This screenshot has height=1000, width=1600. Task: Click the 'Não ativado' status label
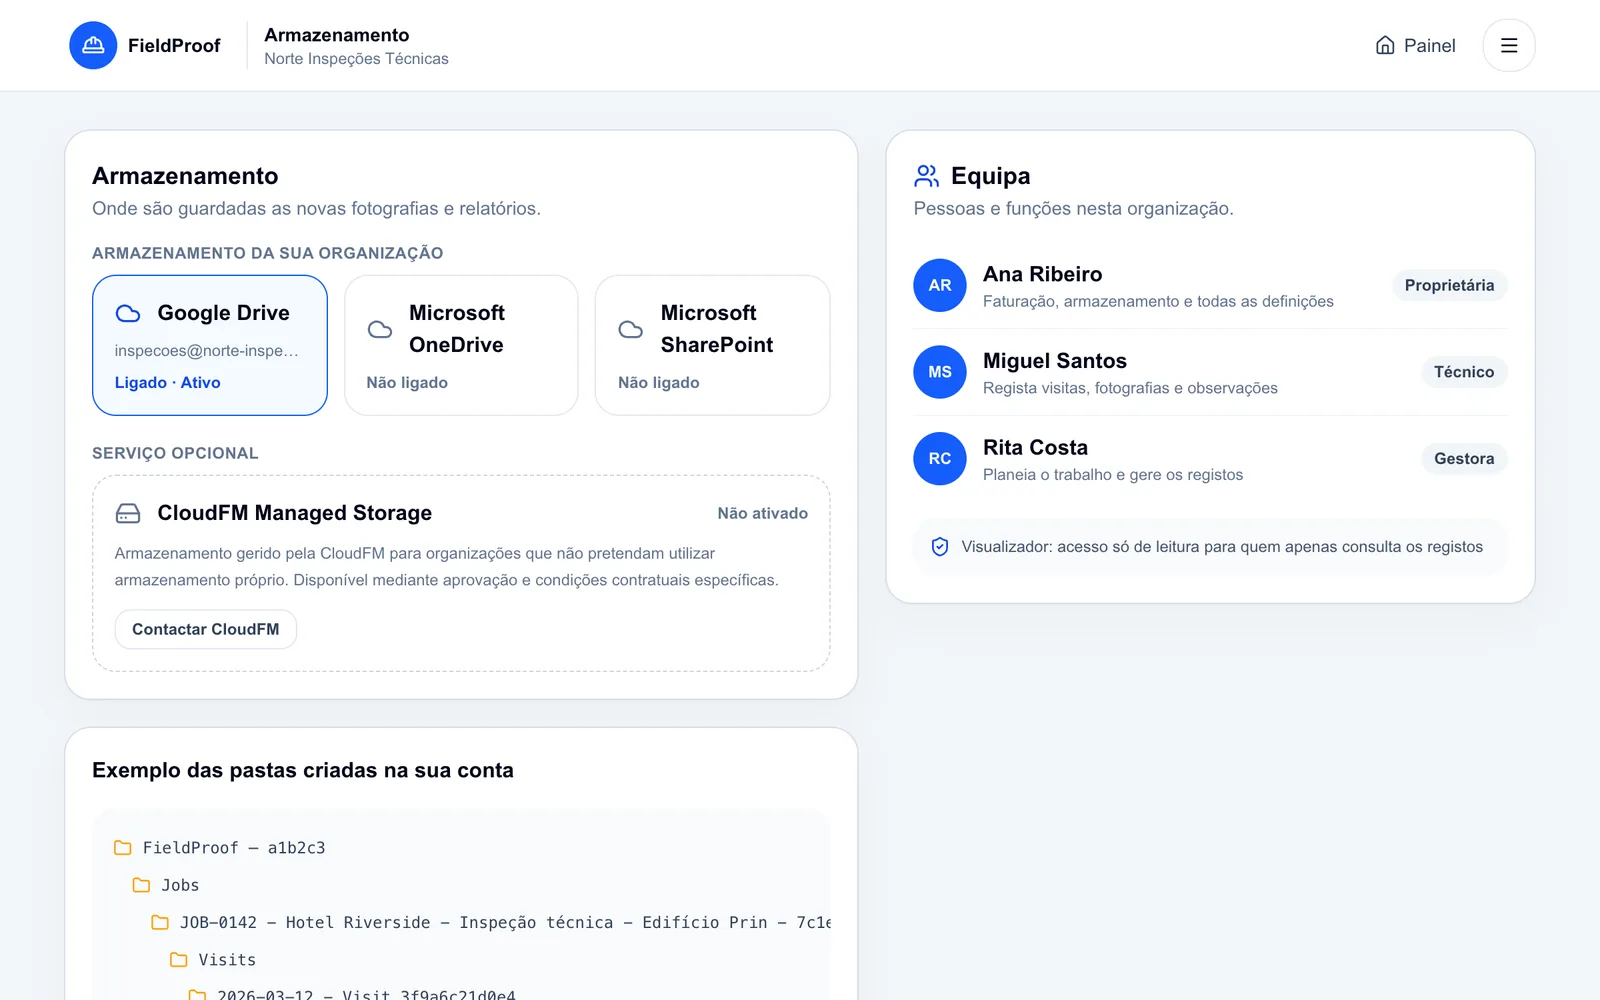762,513
